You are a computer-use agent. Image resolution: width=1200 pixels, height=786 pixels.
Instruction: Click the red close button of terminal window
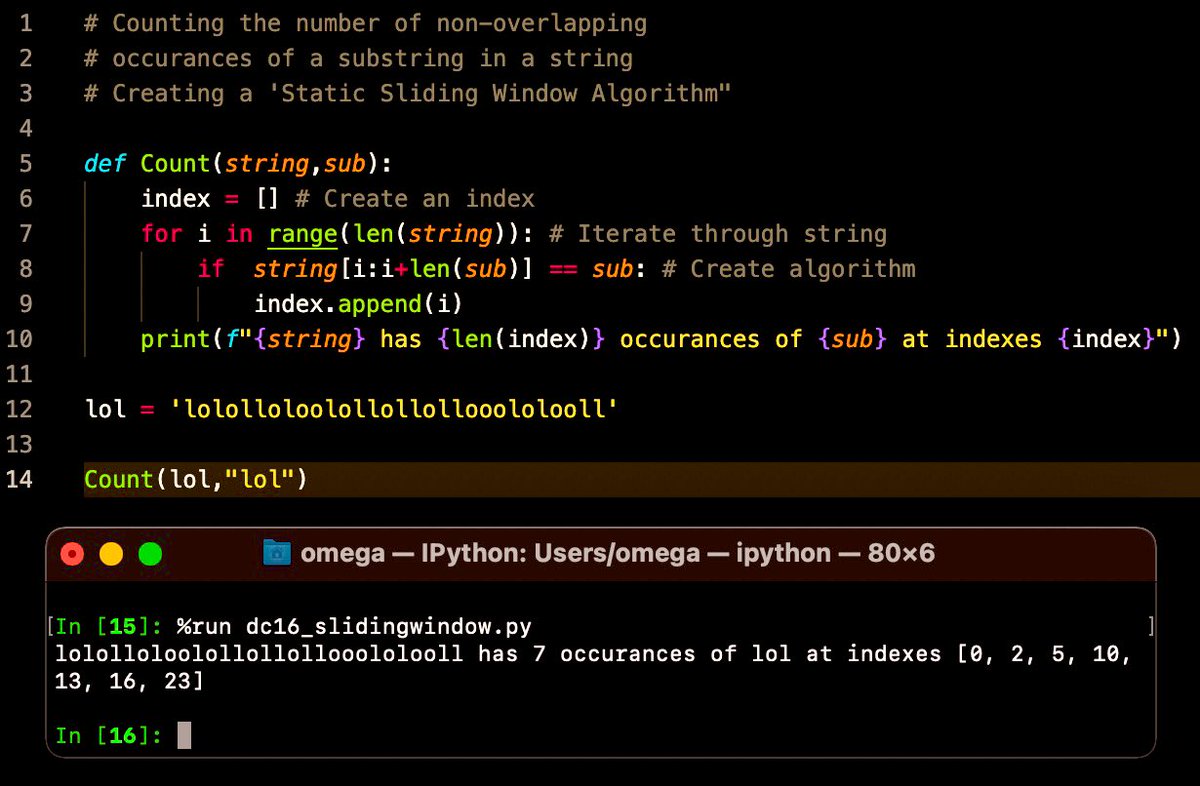click(x=73, y=554)
